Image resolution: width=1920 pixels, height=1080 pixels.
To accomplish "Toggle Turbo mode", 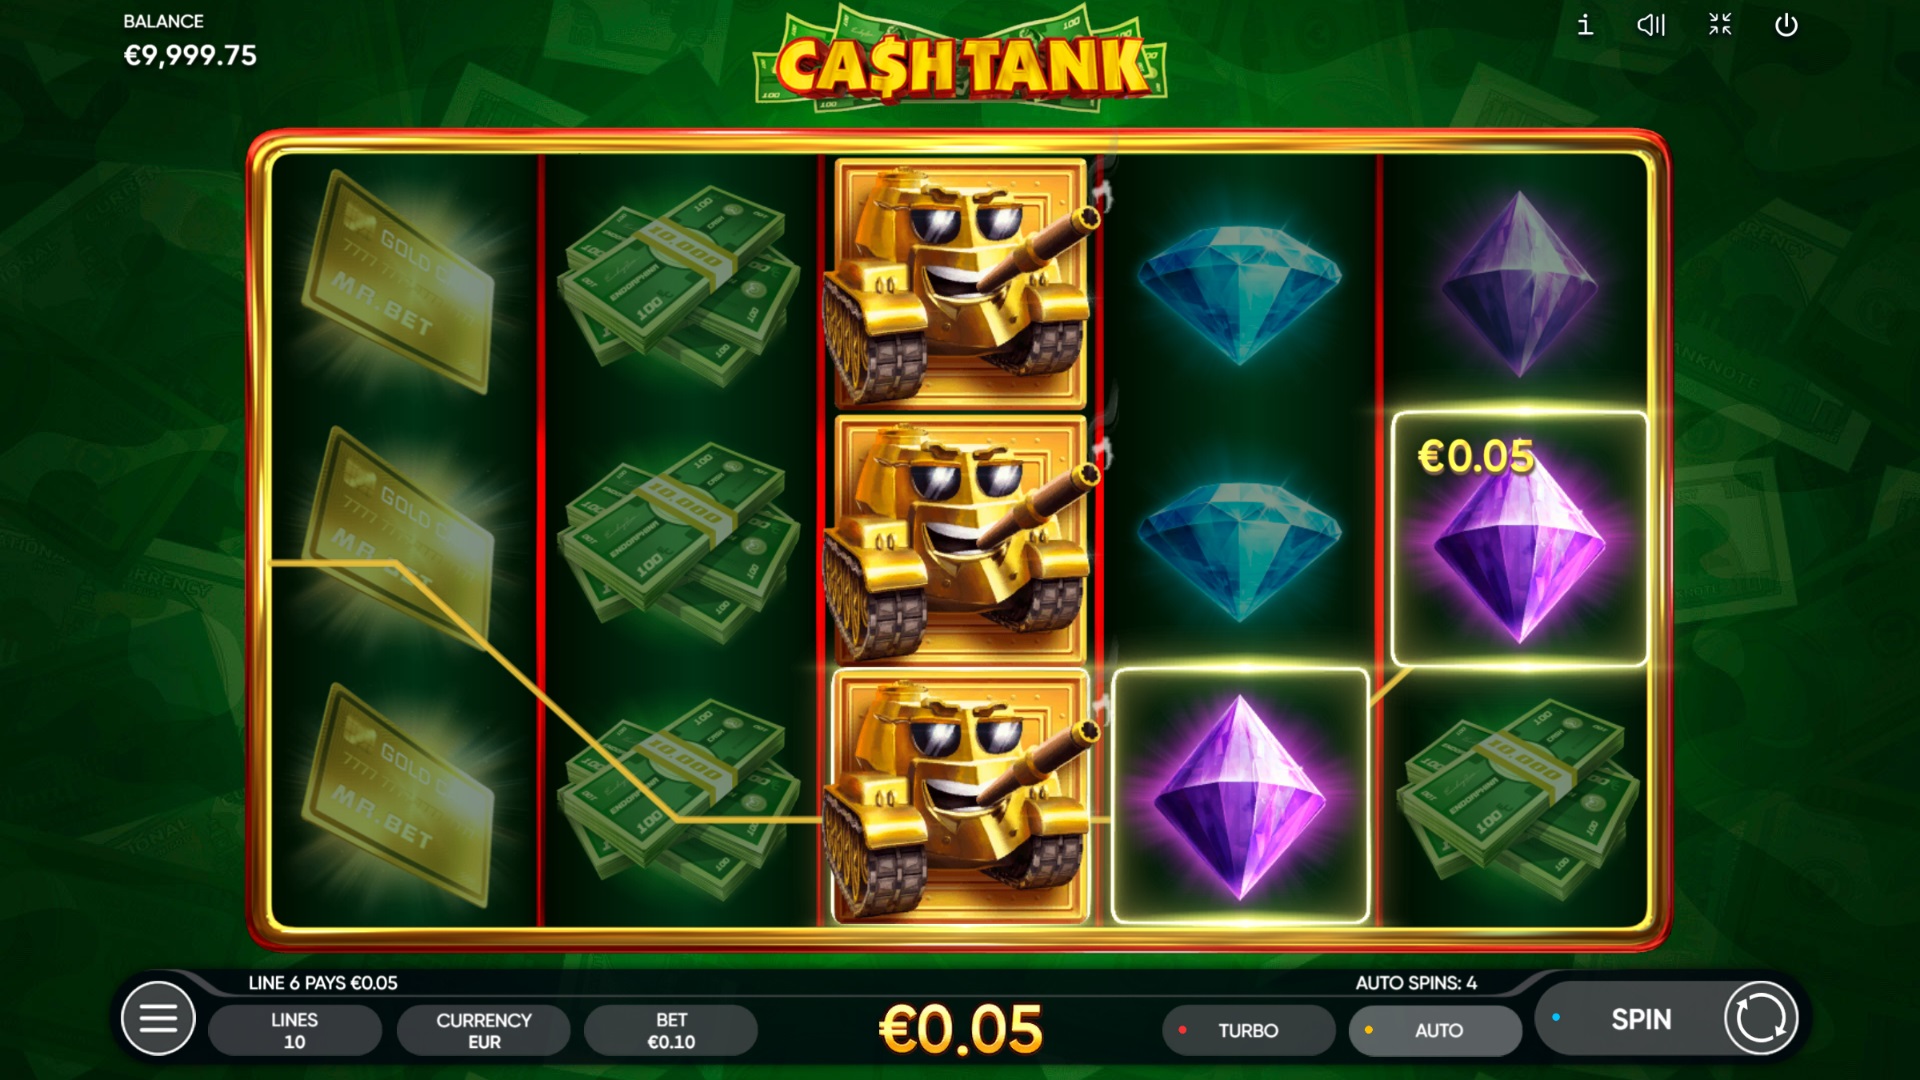I will (x=1248, y=1031).
